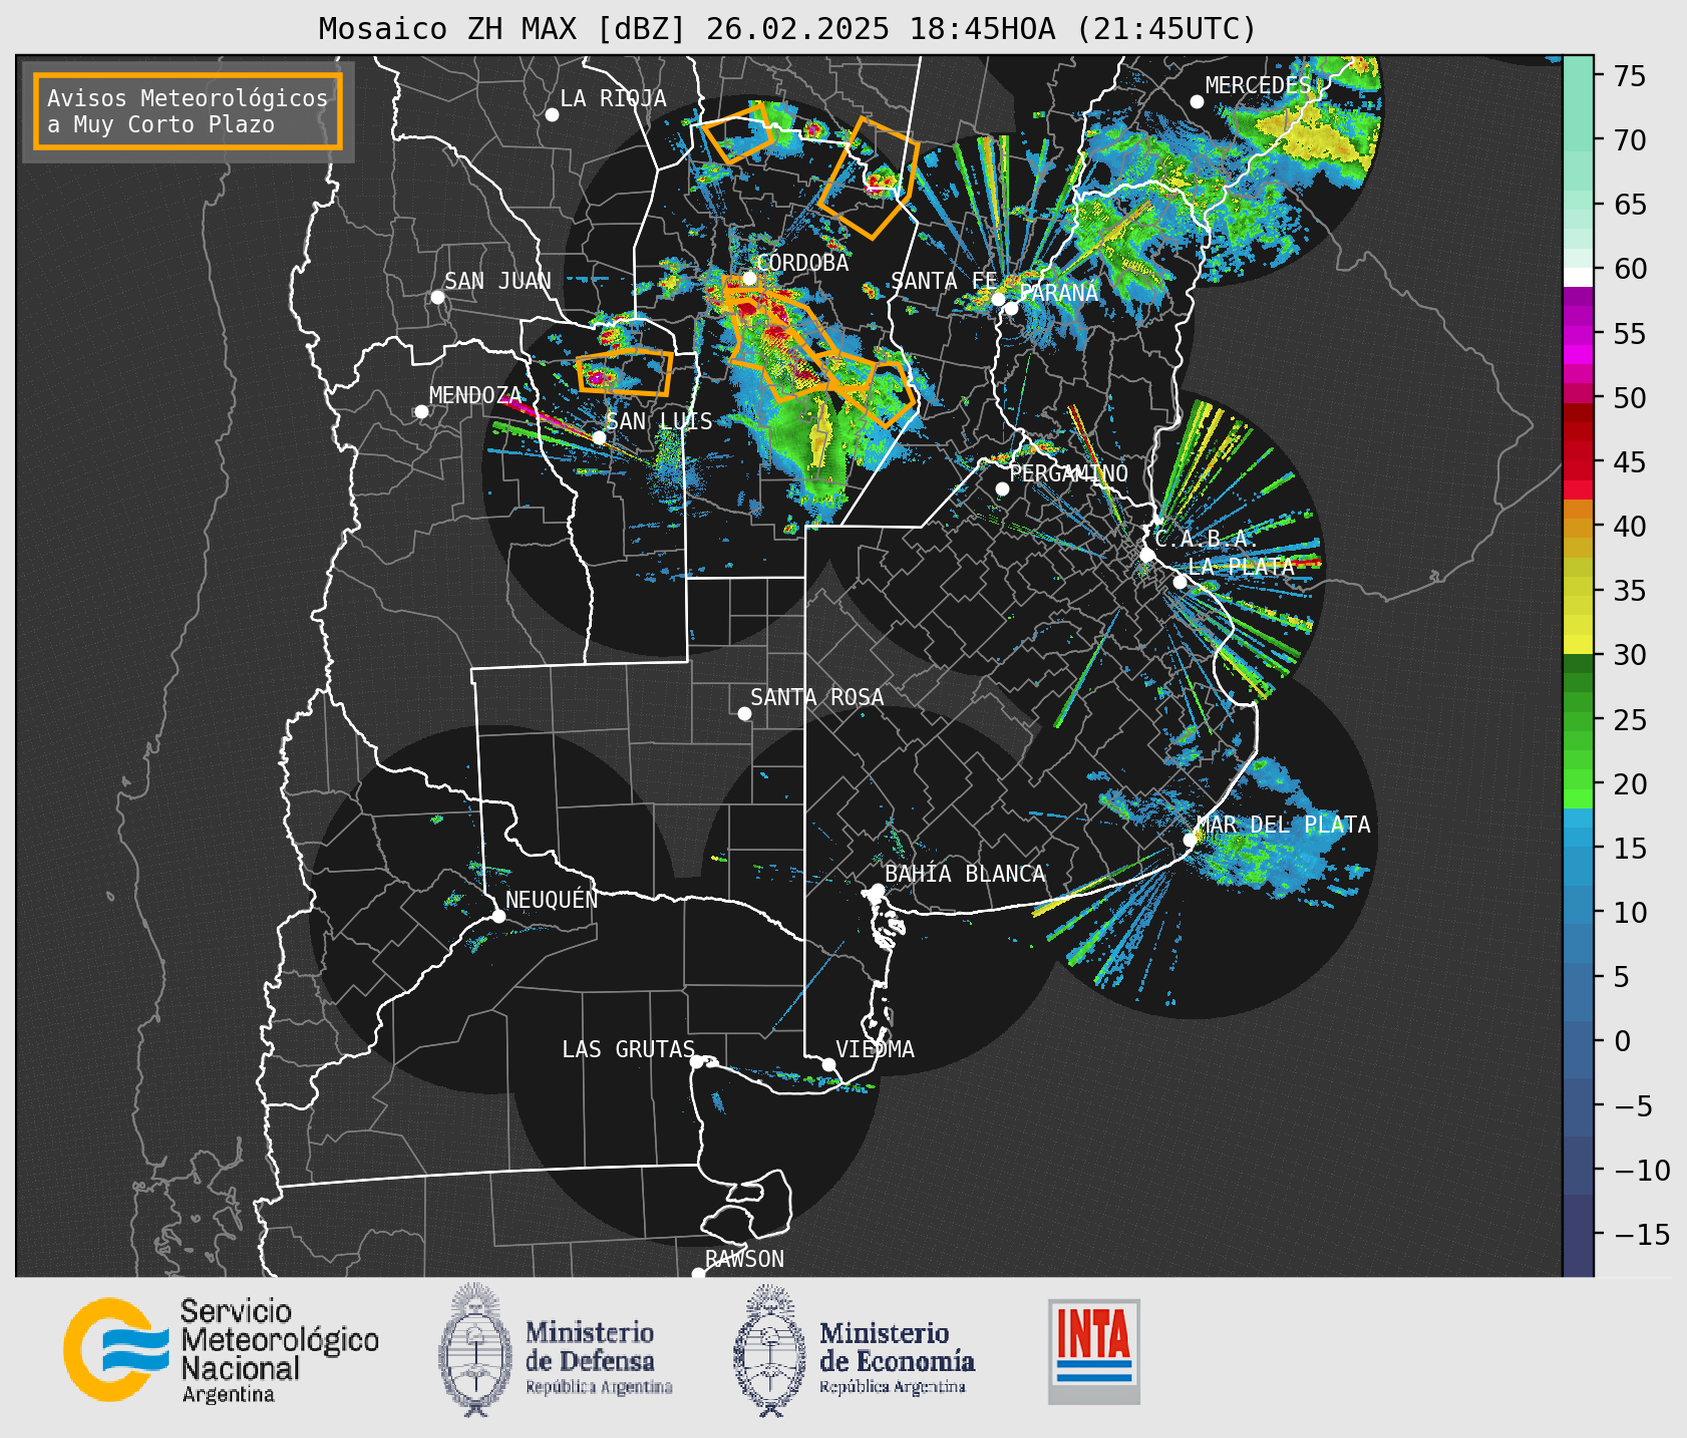The image size is (1687, 1438).
Task: Click the C.A.B.A. city marker dot
Action: pyautogui.click(x=1148, y=555)
